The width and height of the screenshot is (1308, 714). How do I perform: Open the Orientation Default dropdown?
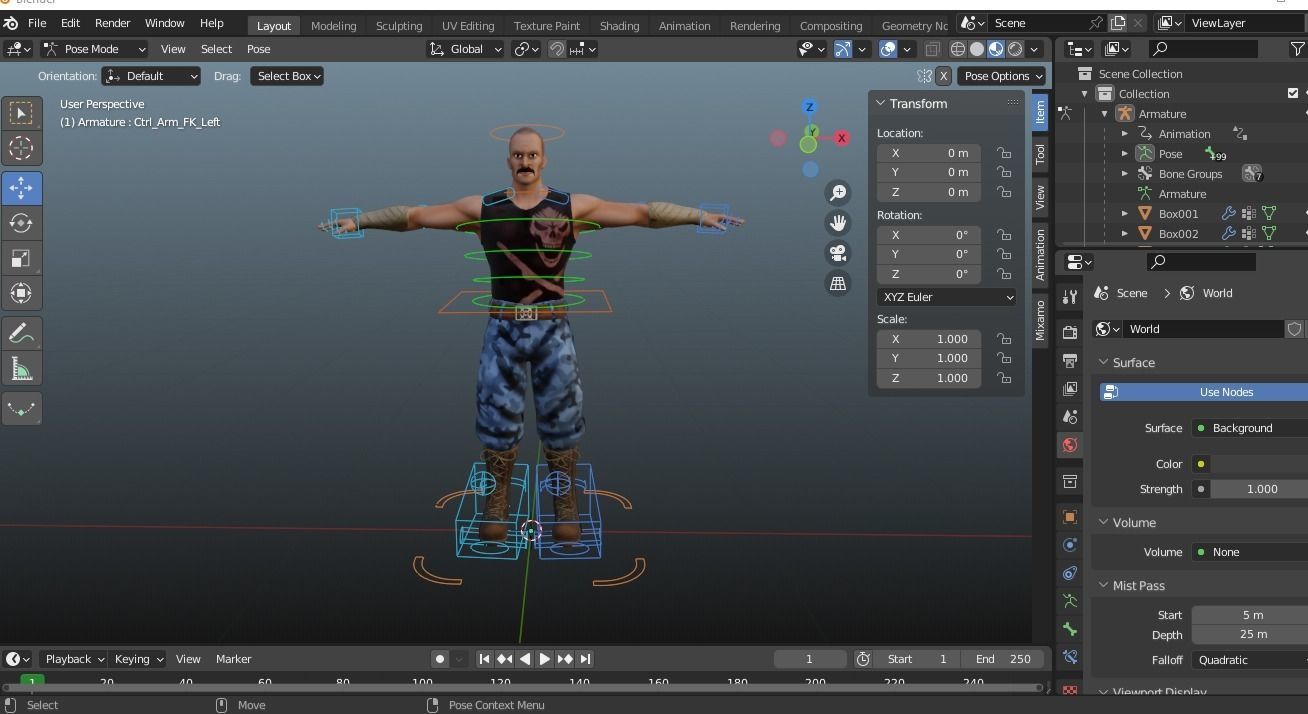[151, 76]
